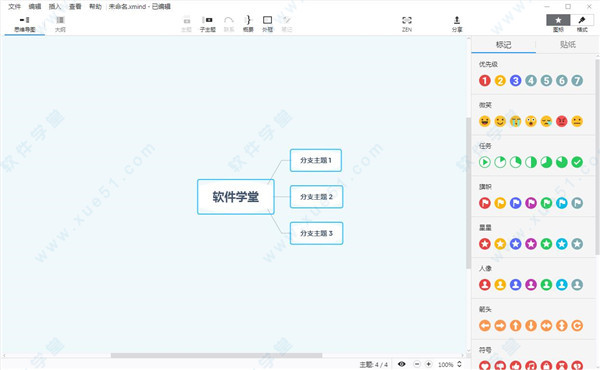The width and height of the screenshot is (600, 370).
Task: Click the canvas vertical scrollbar
Action: point(468,193)
